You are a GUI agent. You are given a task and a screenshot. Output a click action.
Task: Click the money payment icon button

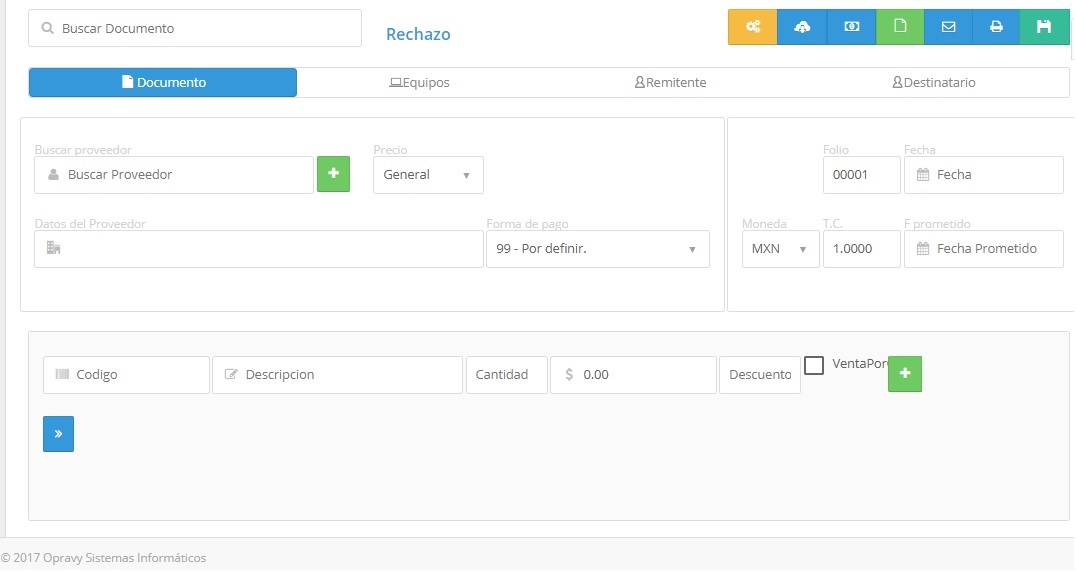[x=851, y=27]
